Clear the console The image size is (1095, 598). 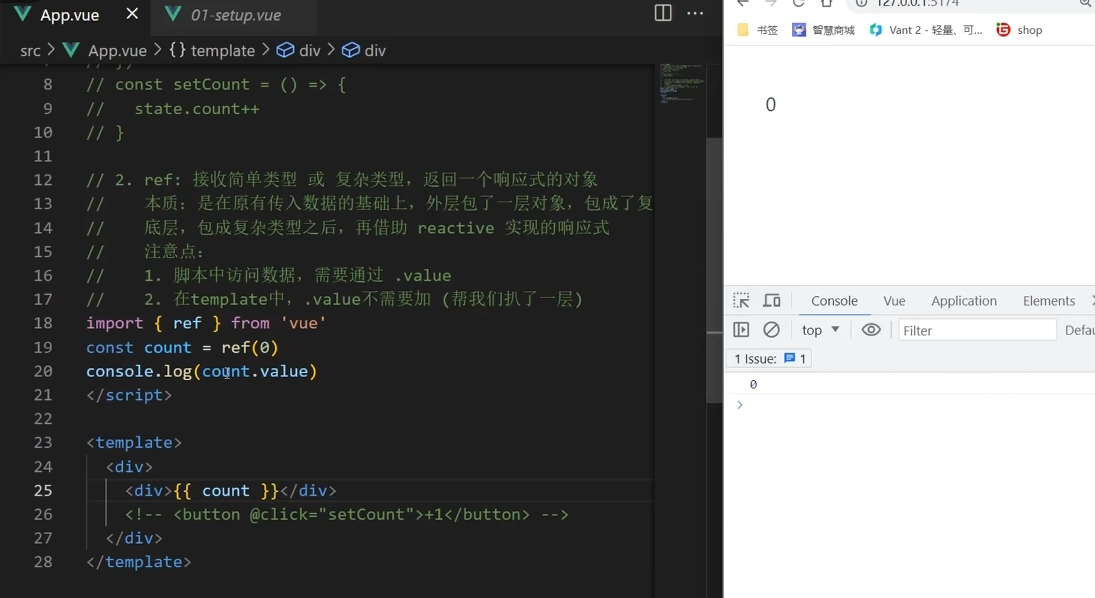click(771, 330)
